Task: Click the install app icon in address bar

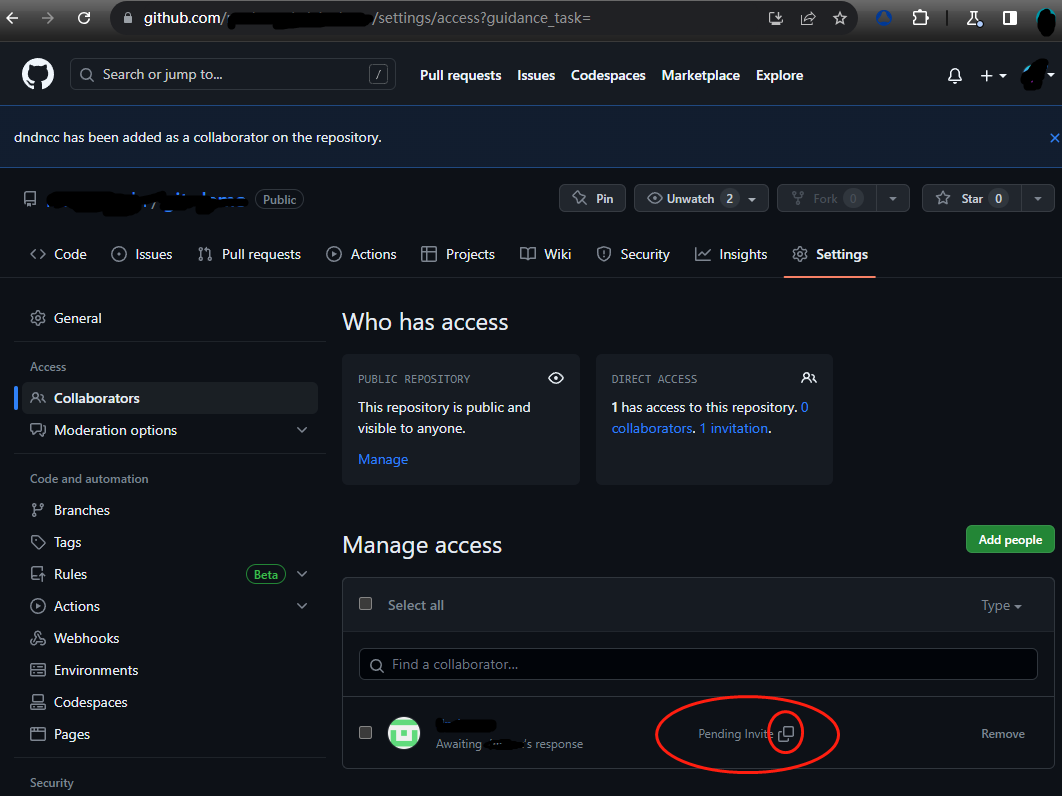Action: click(776, 18)
